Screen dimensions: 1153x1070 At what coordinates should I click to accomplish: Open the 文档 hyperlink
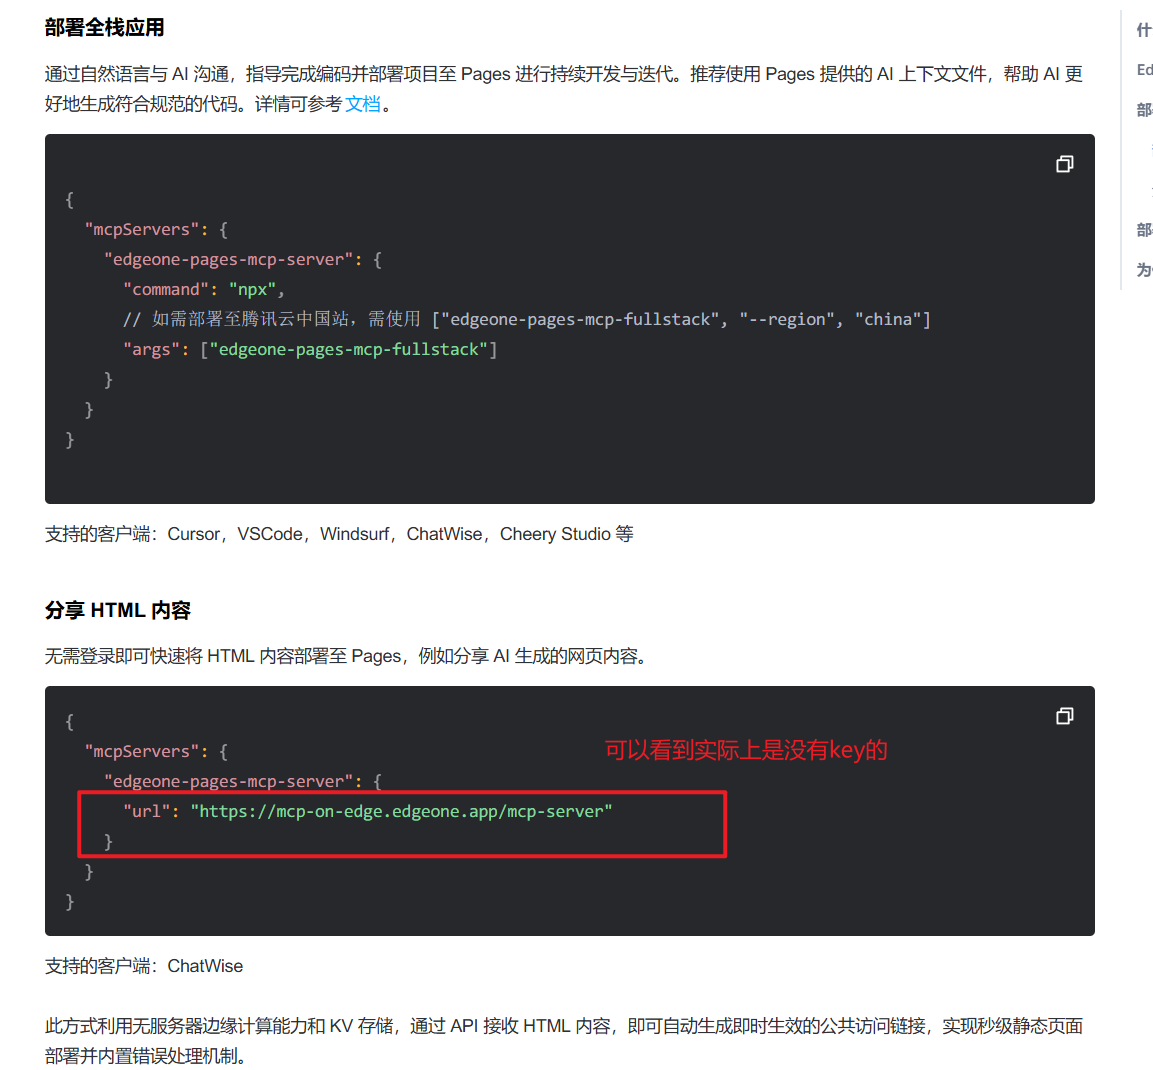click(363, 104)
